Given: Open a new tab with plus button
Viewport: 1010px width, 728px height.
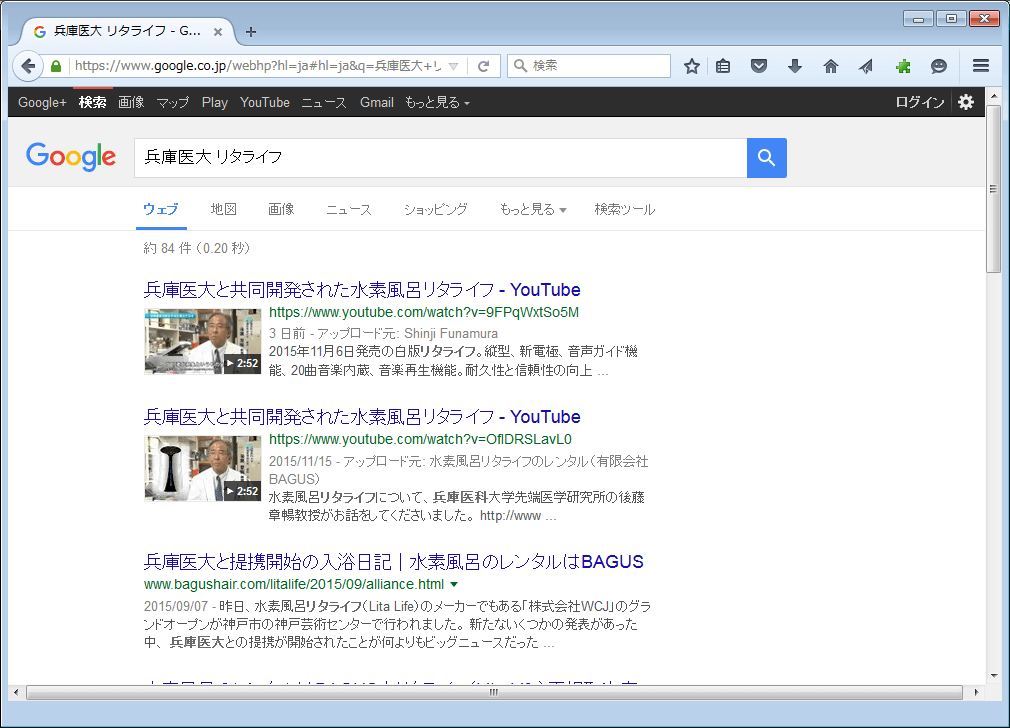Looking at the screenshot, I should (x=251, y=32).
